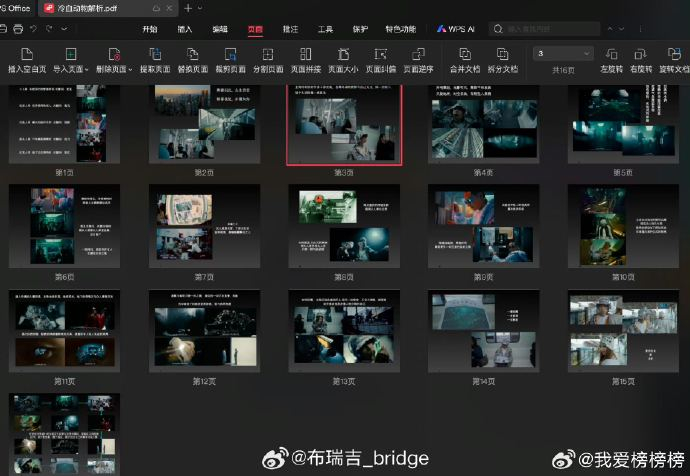The height and width of the screenshot is (476, 690).
Task: Click the down chevron beside the search box
Action: (x=621, y=29)
